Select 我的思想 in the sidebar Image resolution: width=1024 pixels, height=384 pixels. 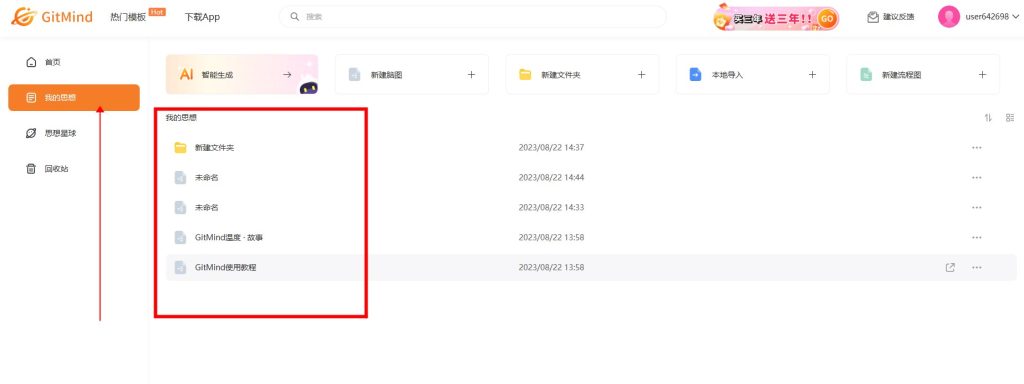pos(74,97)
